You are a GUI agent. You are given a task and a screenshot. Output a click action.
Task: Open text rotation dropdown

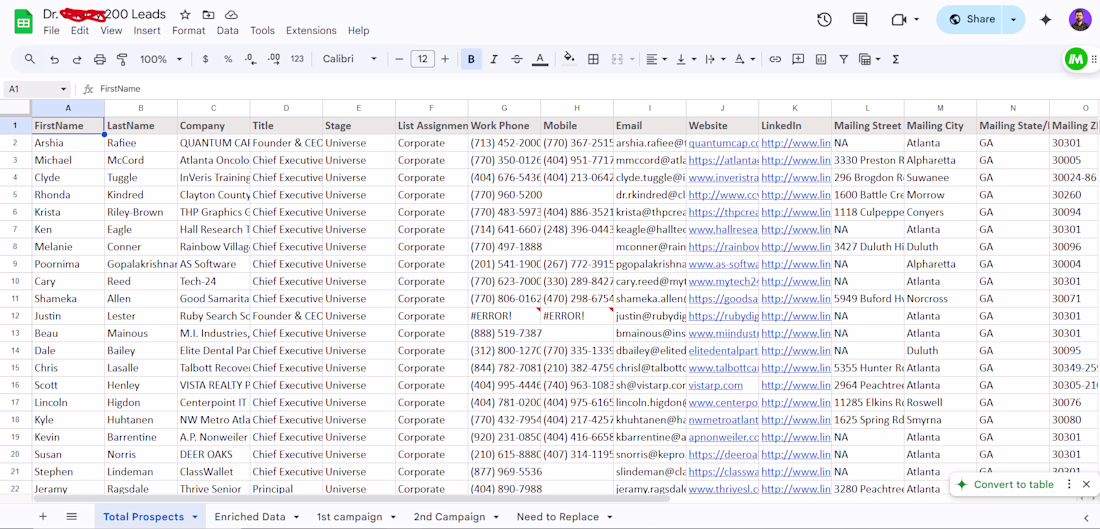(744, 60)
